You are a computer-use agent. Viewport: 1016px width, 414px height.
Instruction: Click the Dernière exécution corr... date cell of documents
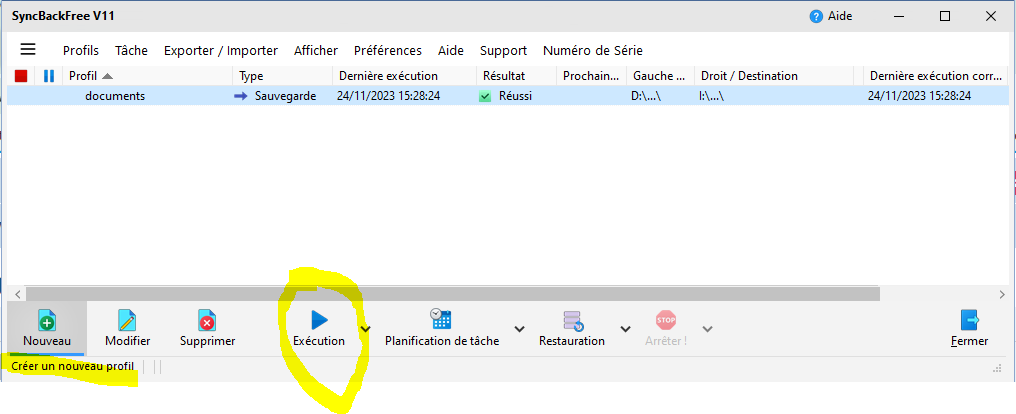[x=919, y=96]
